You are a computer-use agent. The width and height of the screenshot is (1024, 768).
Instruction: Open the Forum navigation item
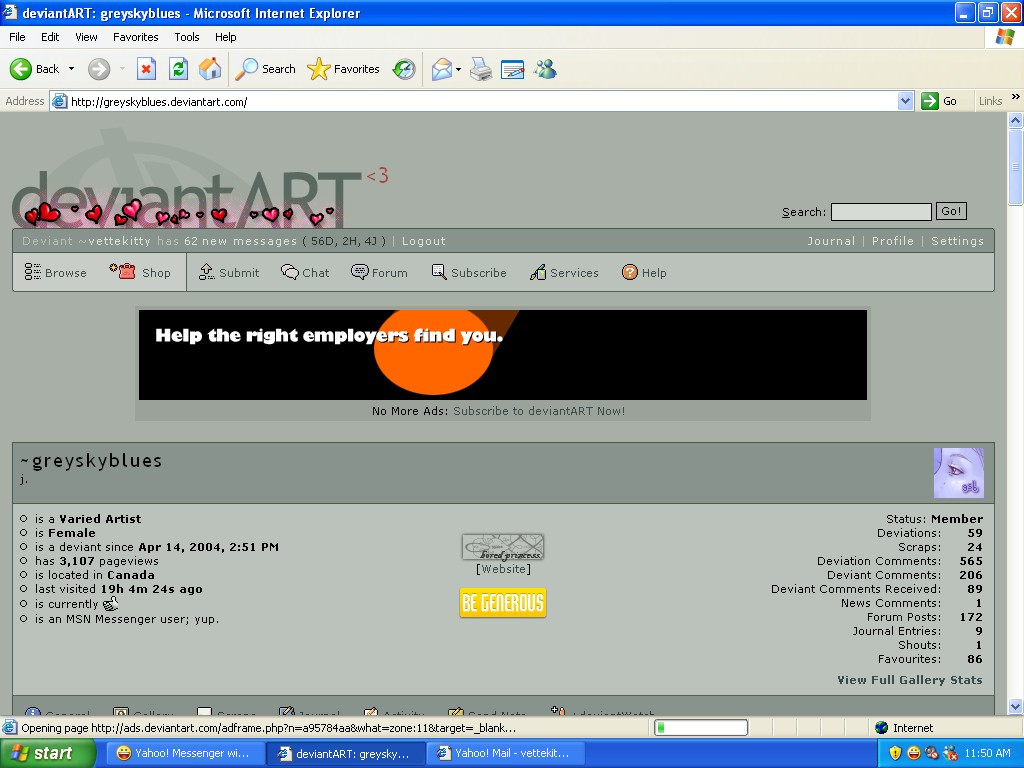tap(379, 272)
